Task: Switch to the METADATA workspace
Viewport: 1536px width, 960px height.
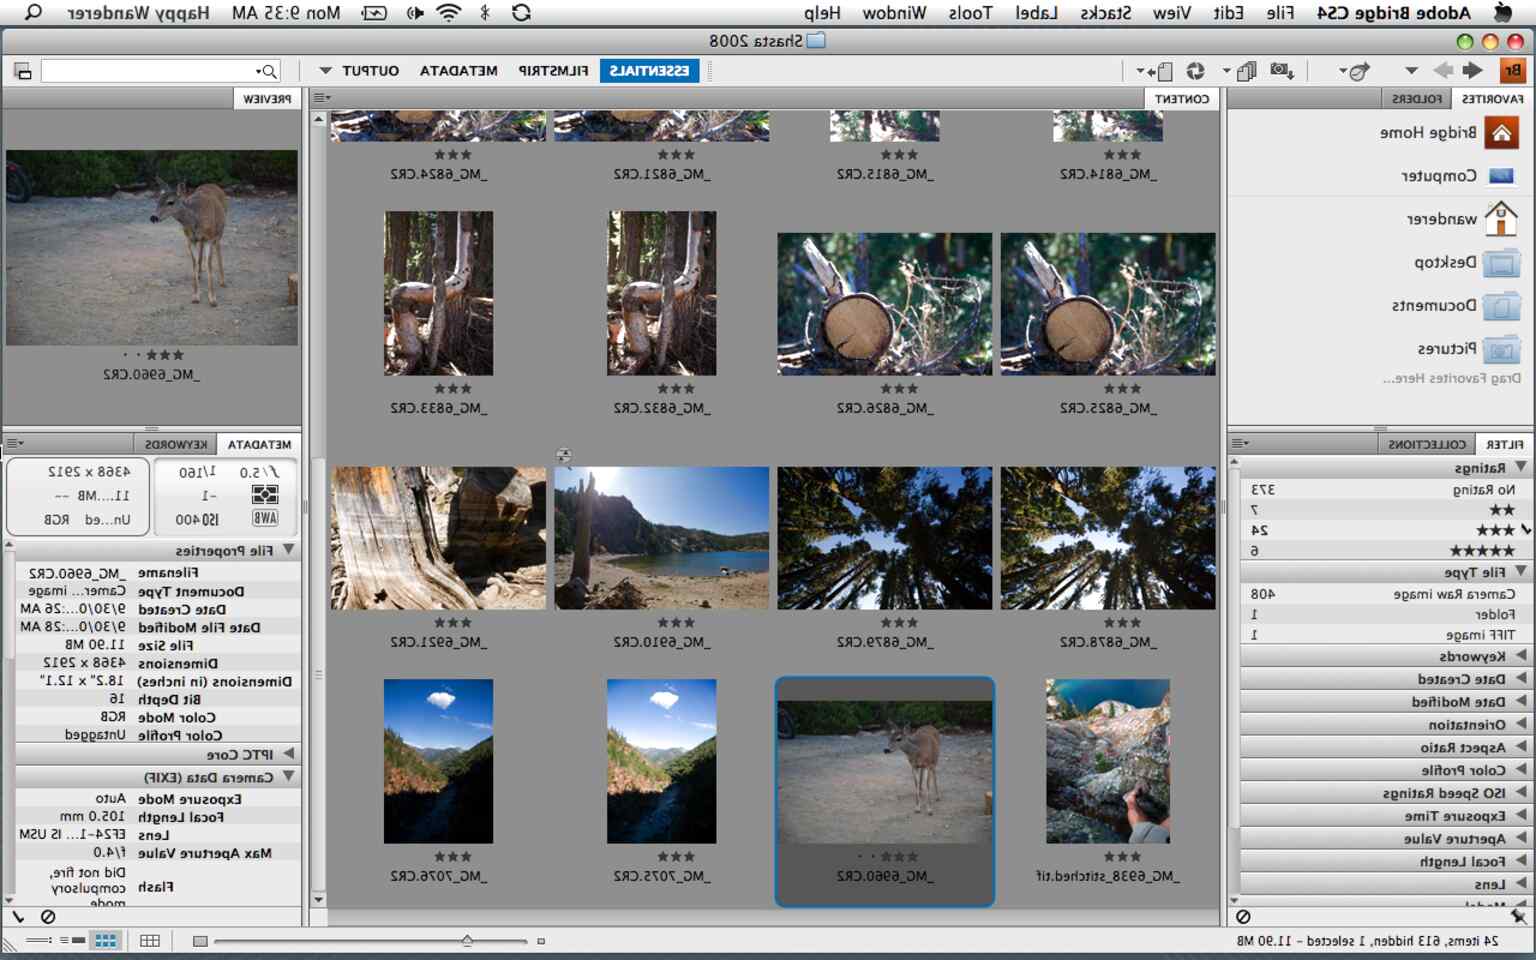Action: [458, 71]
